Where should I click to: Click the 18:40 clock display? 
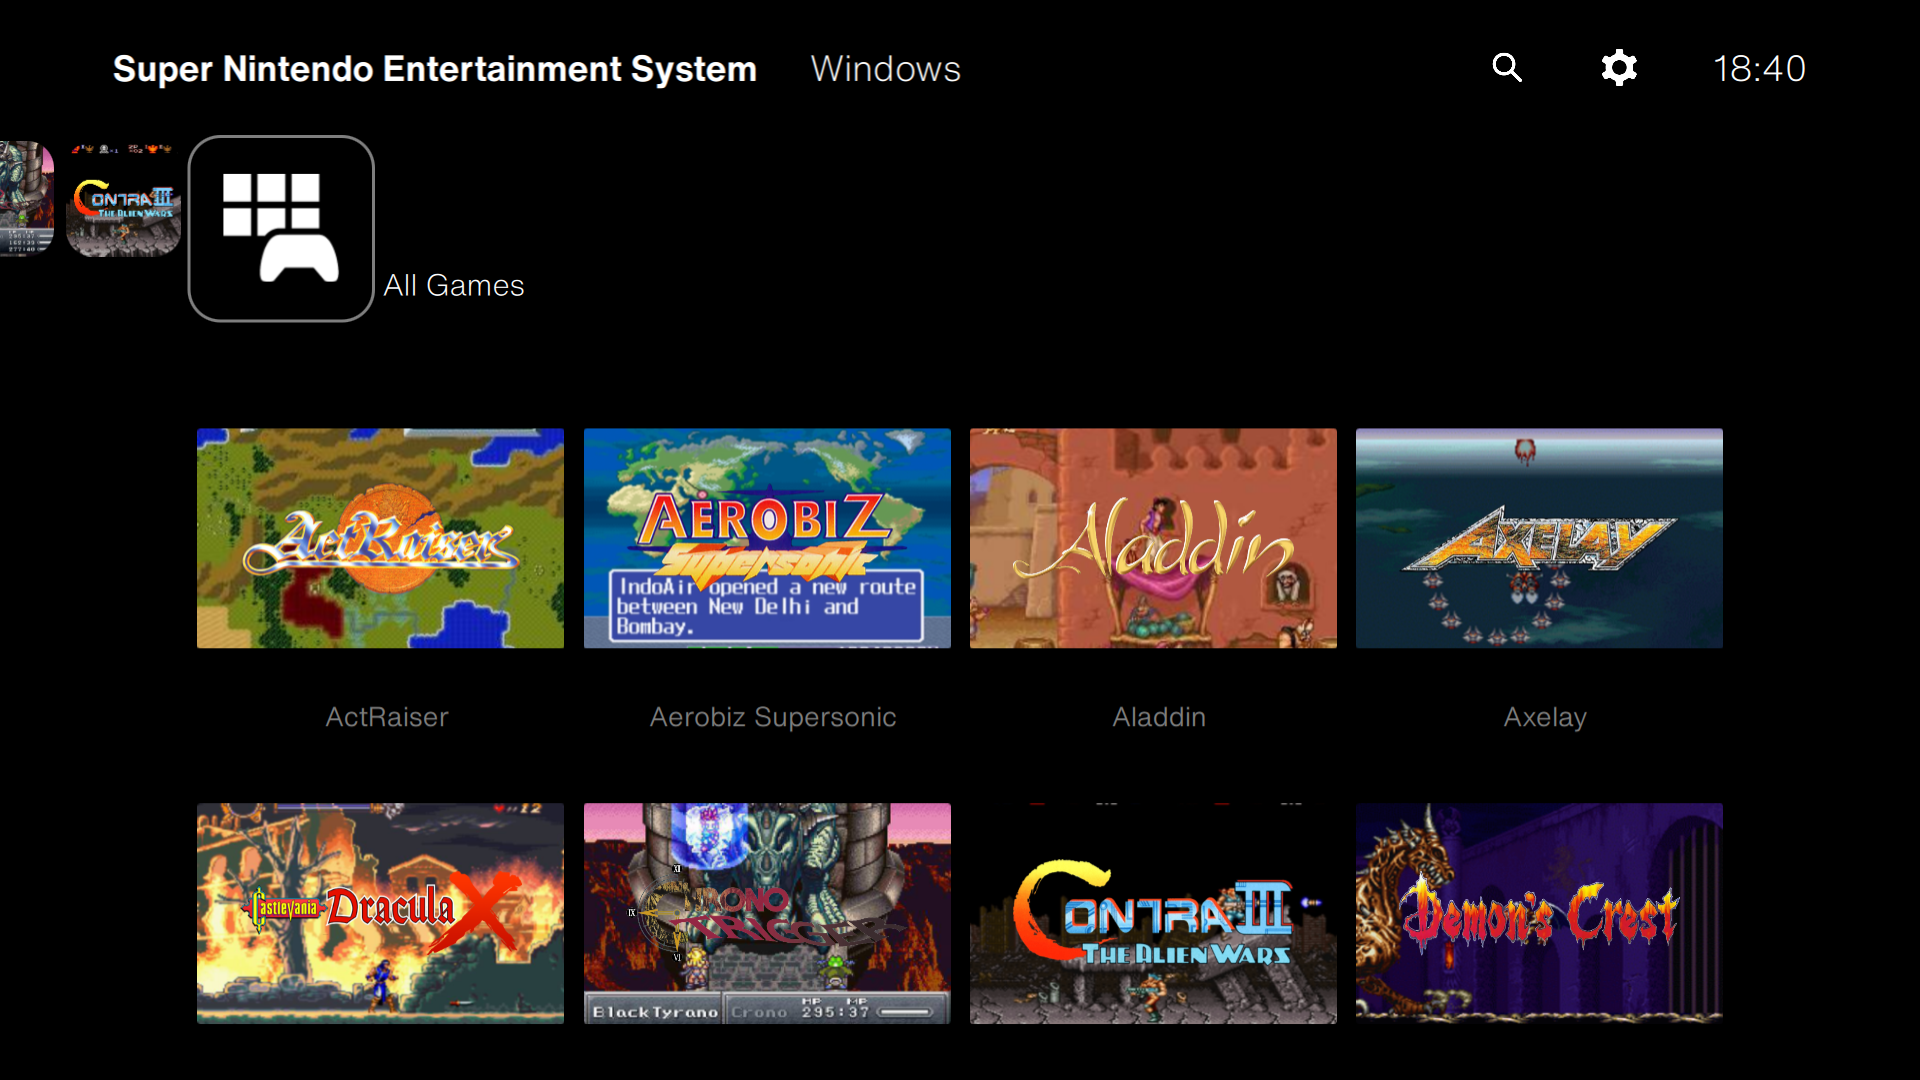click(x=1759, y=69)
